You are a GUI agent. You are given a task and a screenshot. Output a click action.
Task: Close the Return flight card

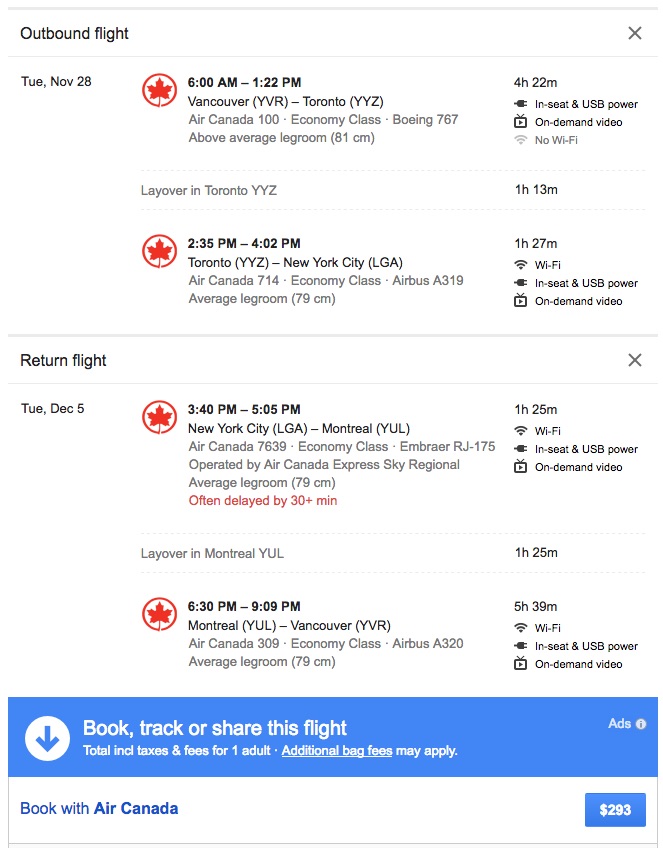point(635,360)
